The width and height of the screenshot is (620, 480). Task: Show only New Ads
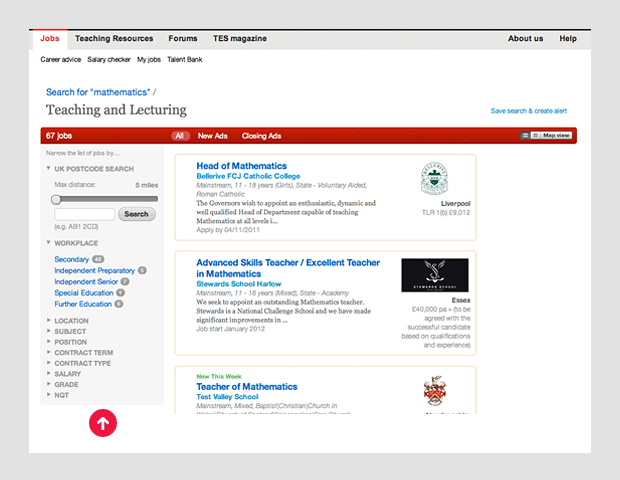(x=212, y=136)
